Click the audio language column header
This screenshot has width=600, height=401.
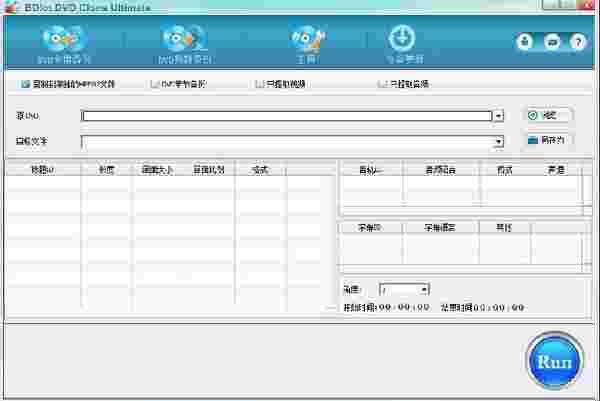point(441,170)
